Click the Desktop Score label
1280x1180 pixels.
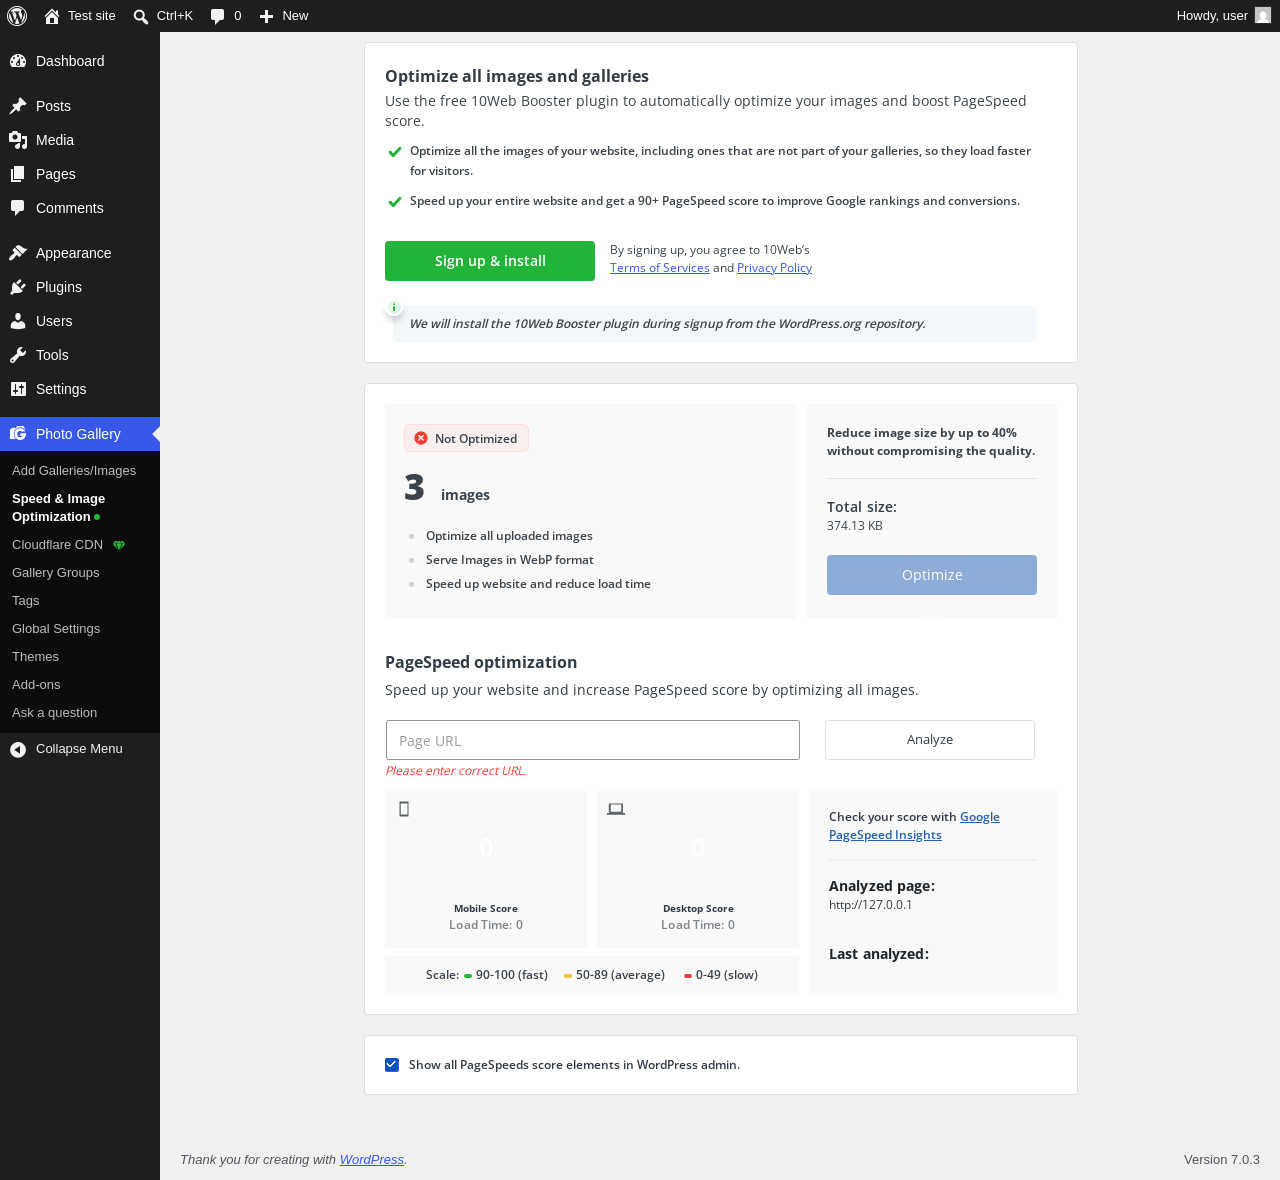point(698,909)
